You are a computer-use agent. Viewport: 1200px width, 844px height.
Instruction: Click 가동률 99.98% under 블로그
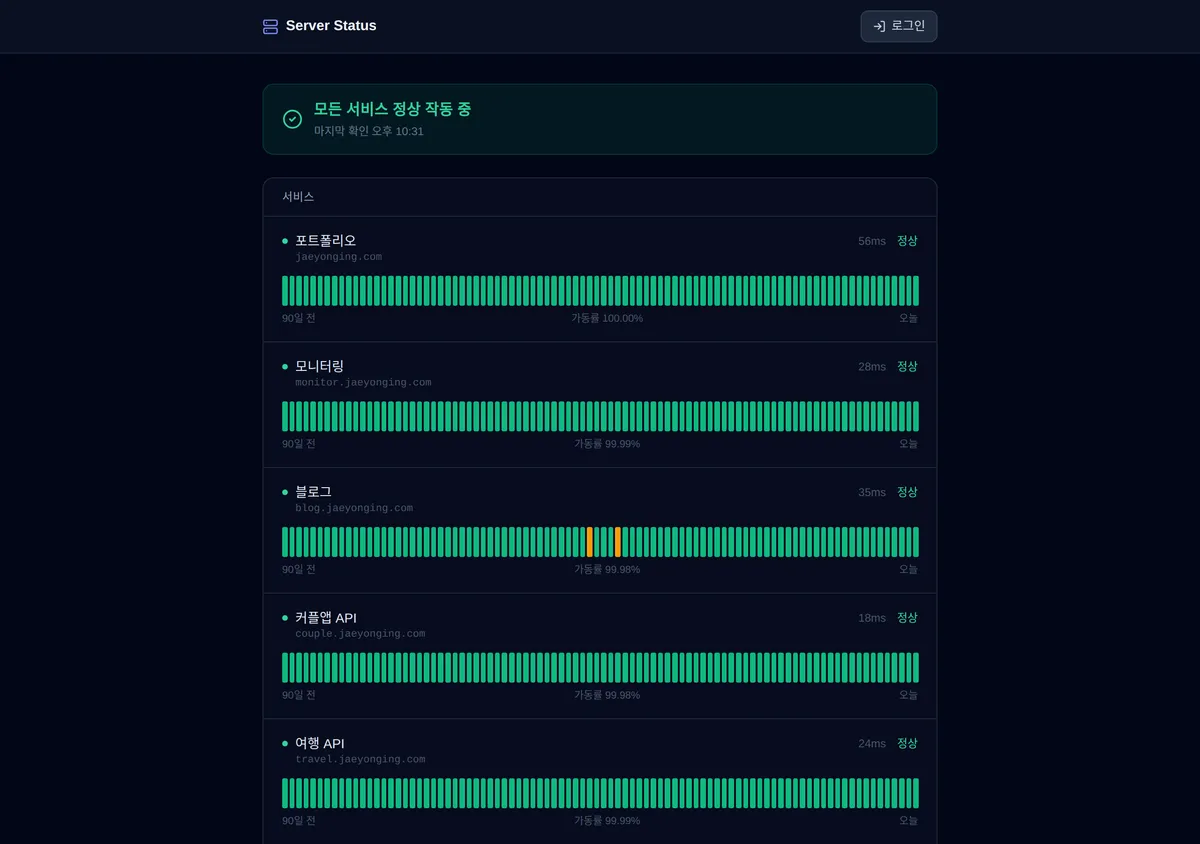[x=607, y=569]
